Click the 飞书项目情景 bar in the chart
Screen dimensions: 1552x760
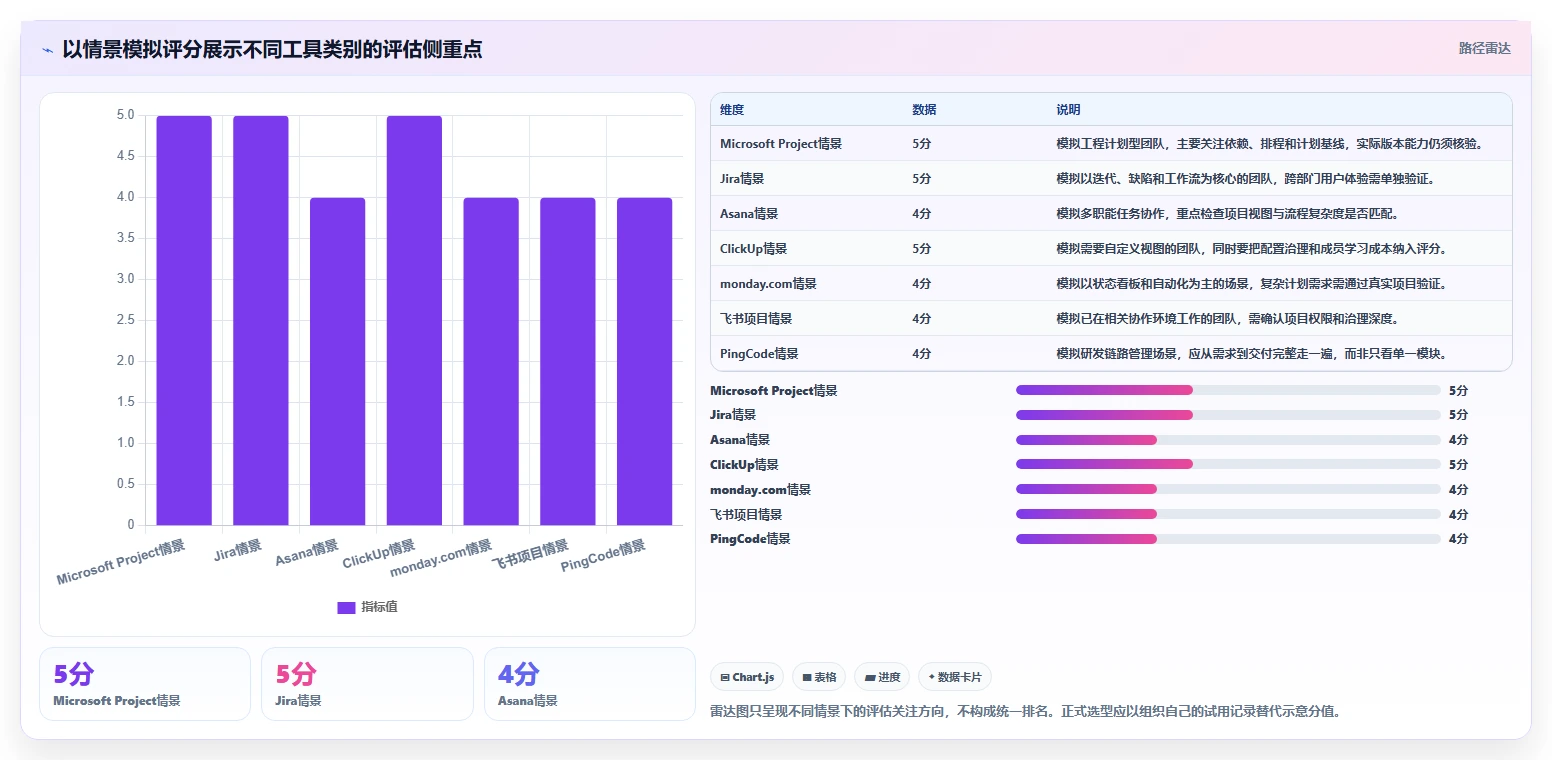coord(568,361)
